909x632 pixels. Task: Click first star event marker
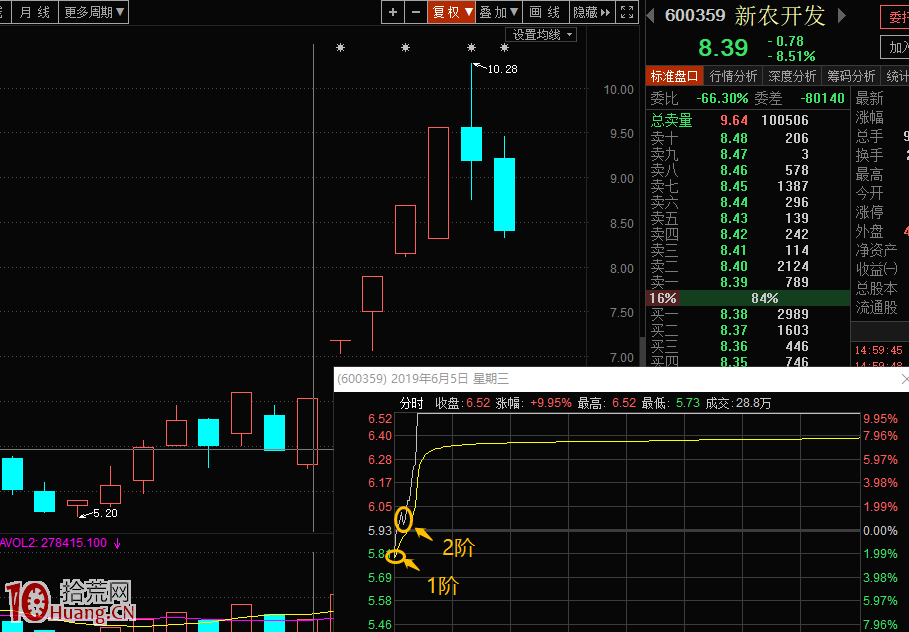[x=340, y=48]
